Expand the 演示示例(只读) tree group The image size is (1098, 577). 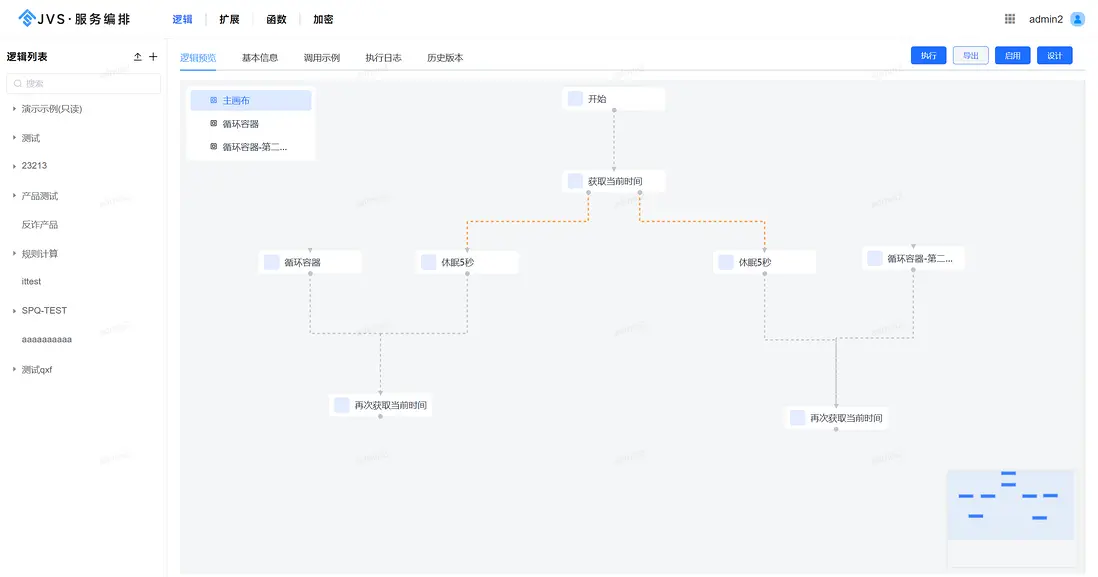14,109
